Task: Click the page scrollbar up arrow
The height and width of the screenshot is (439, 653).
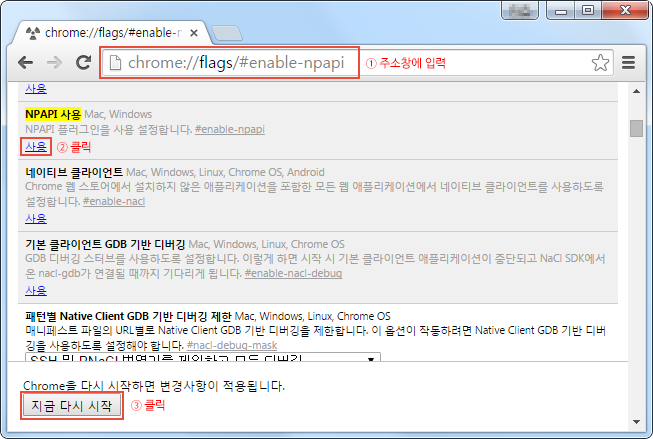Action: (x=636, y=91)
